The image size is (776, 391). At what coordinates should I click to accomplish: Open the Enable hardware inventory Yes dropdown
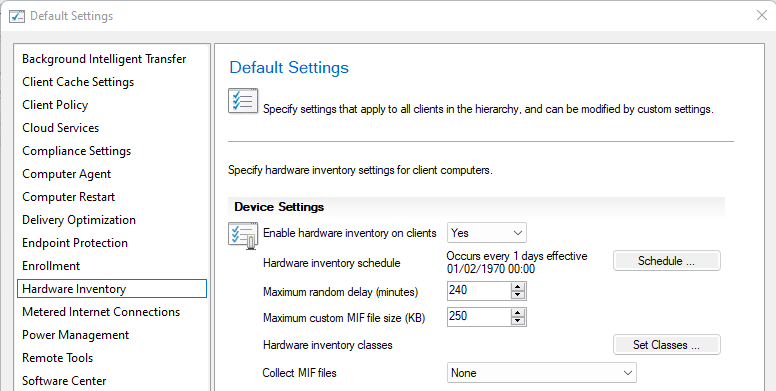tap(486, 233)
